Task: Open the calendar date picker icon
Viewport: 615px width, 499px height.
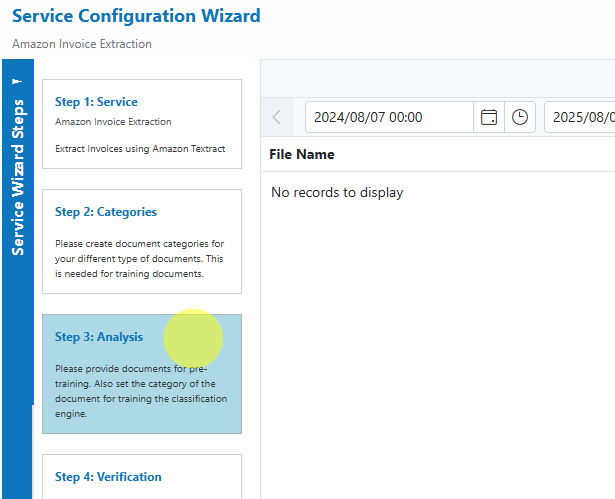Action: (x=489, y=117)
